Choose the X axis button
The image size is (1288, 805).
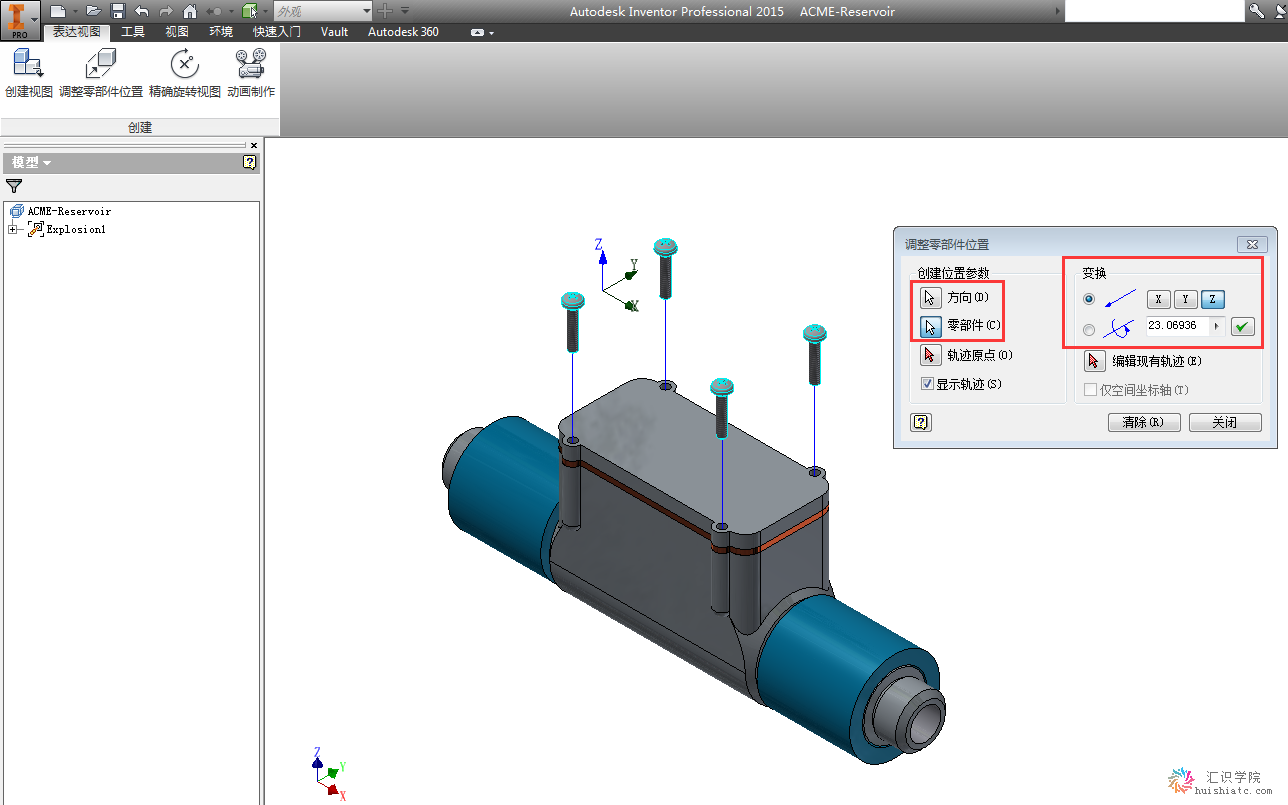[1158, 299]
